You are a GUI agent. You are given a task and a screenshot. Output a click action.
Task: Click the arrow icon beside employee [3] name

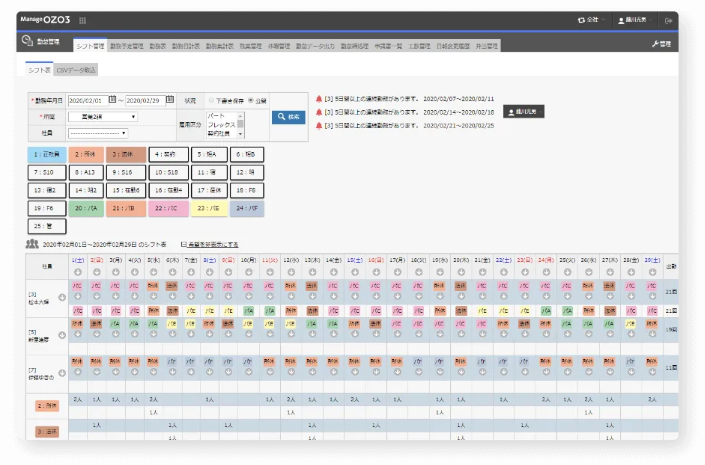[62, 294]
